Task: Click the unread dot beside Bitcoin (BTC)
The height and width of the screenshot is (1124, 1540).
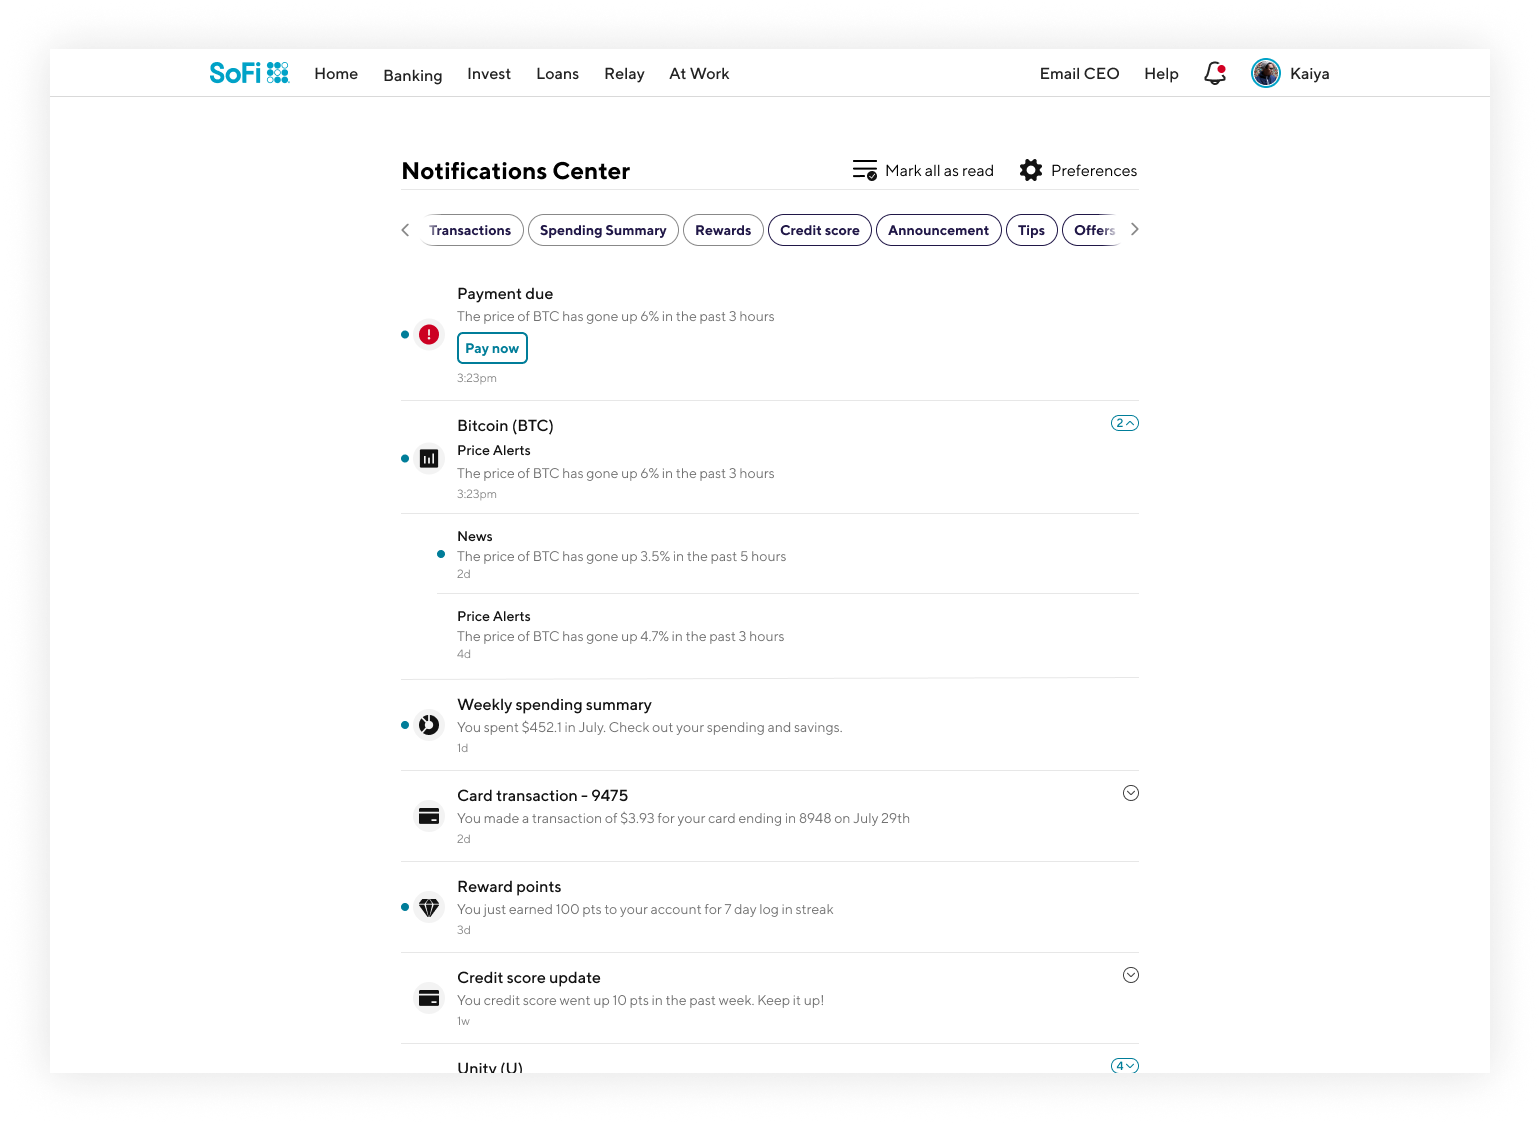Action: point(405,459)
